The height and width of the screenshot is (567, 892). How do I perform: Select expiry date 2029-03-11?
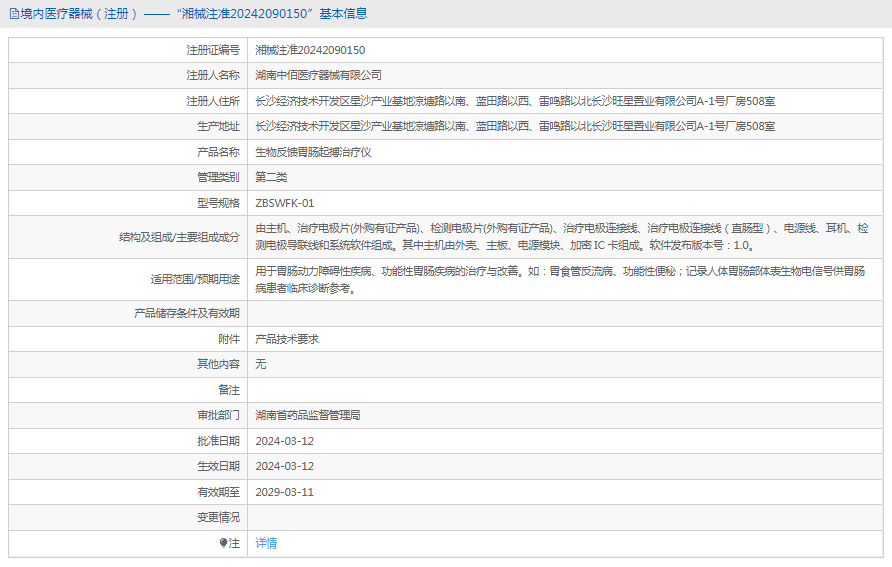(x=284, y=492)
